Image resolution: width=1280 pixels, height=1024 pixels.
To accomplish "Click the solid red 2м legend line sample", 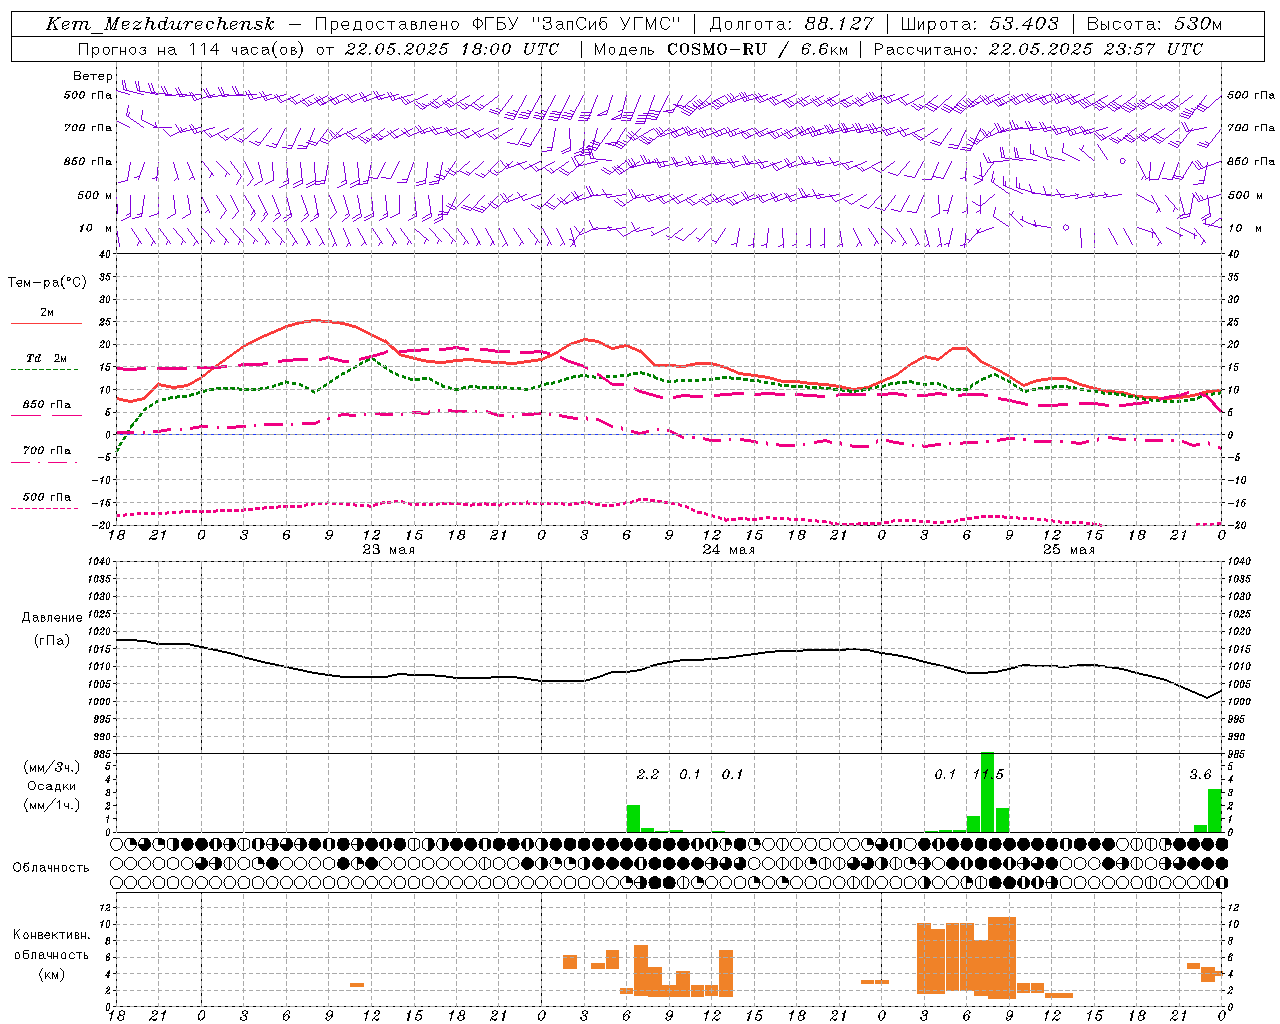I will (47, 324).
